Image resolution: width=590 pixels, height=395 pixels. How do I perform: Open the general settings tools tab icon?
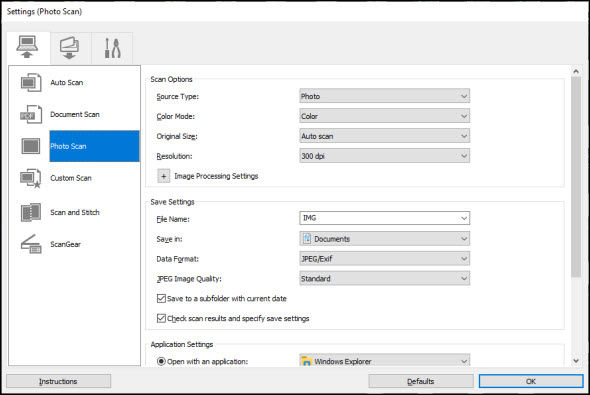pos(112,48)
